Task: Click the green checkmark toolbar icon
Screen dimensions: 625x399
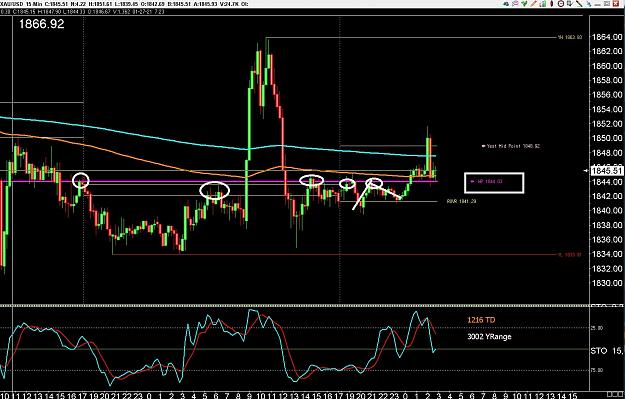Action: pos(524,4)
